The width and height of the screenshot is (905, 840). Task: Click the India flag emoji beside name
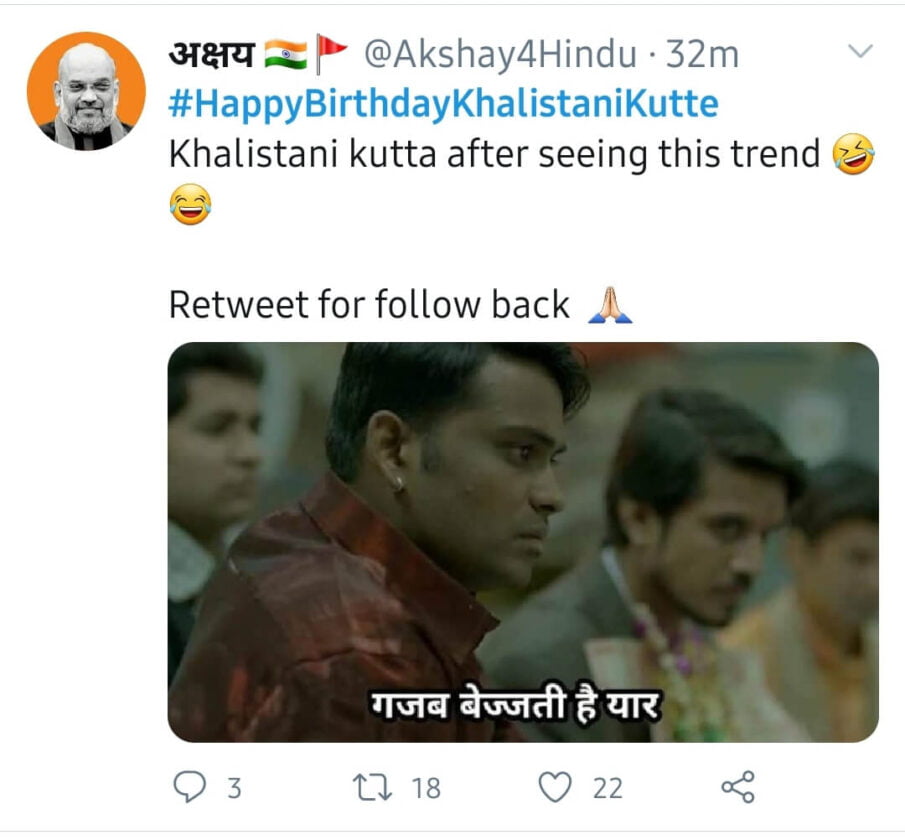285,54
